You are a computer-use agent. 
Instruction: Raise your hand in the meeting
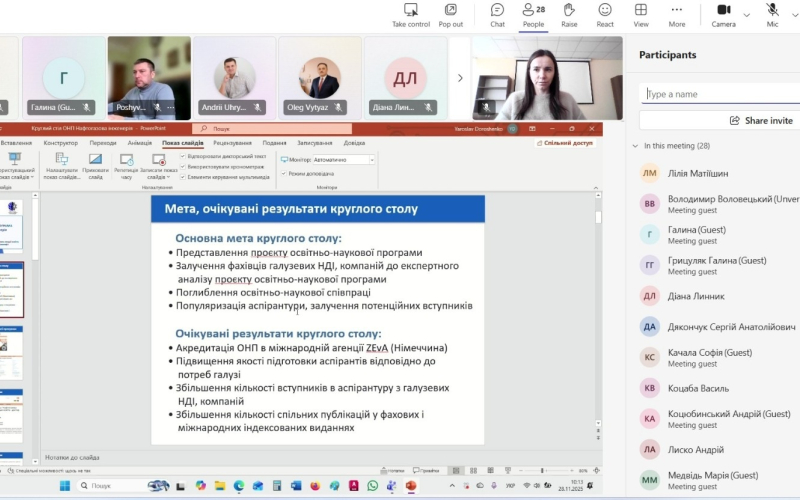click(569, 14)
